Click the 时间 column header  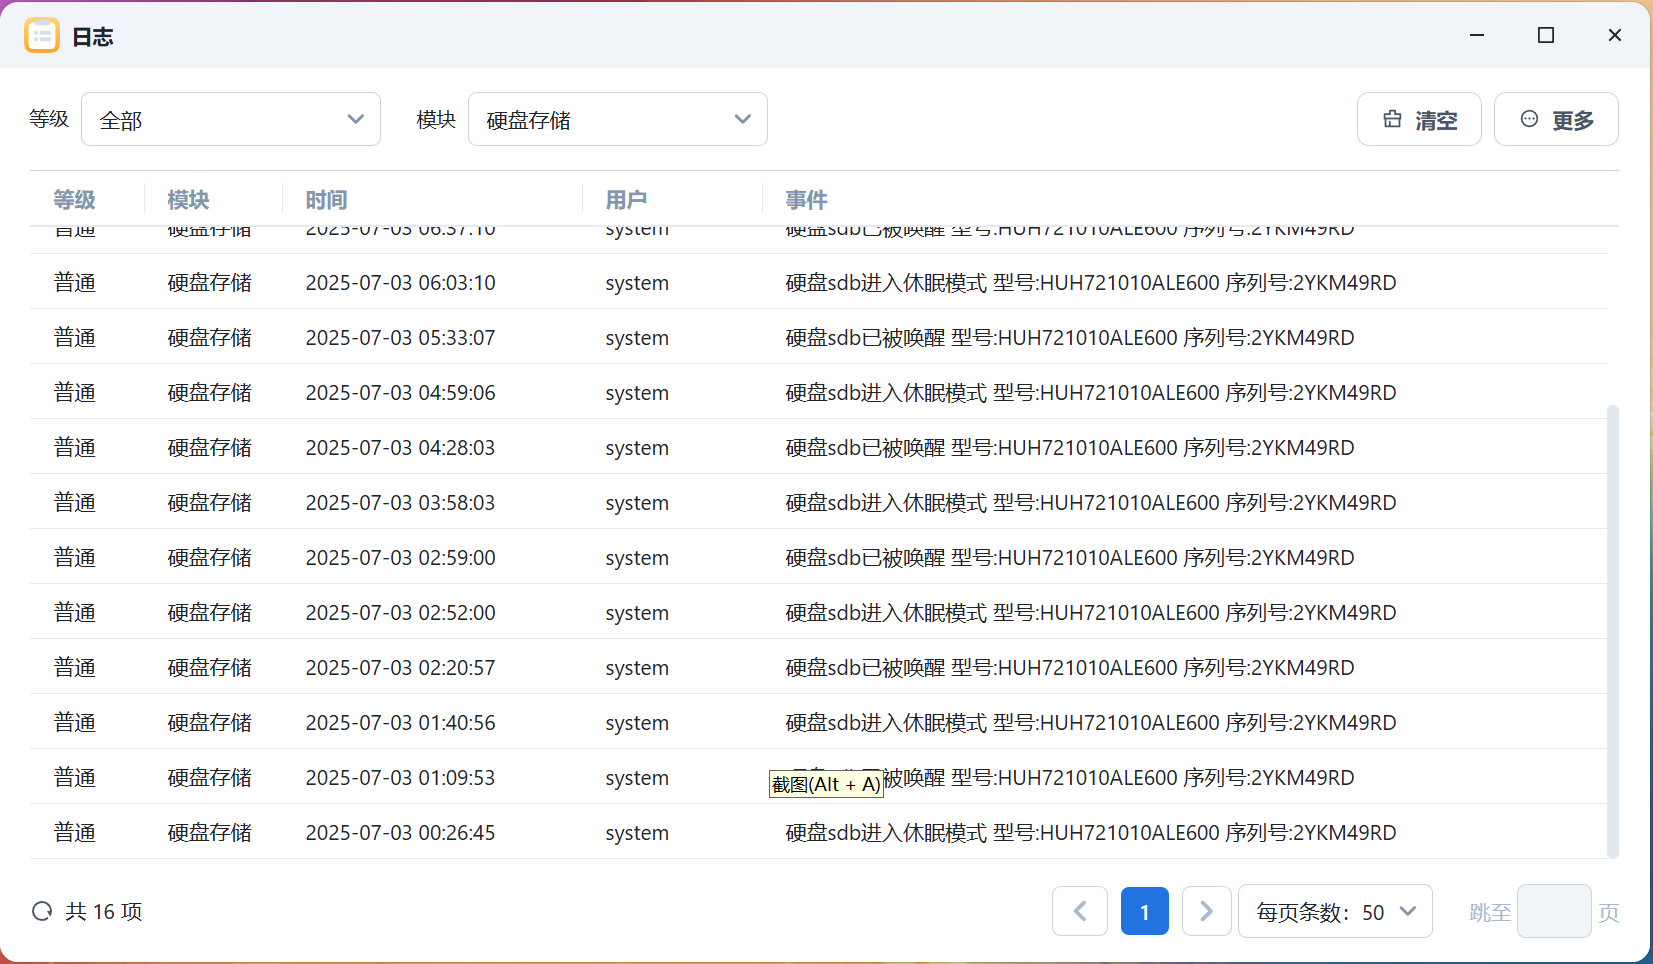[x=326, y=200]
